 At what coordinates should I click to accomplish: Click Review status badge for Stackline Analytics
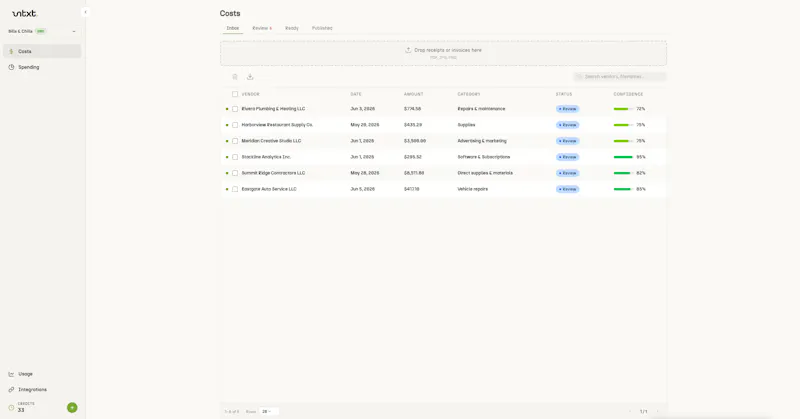pyautogui.click(x=567, y=157)
